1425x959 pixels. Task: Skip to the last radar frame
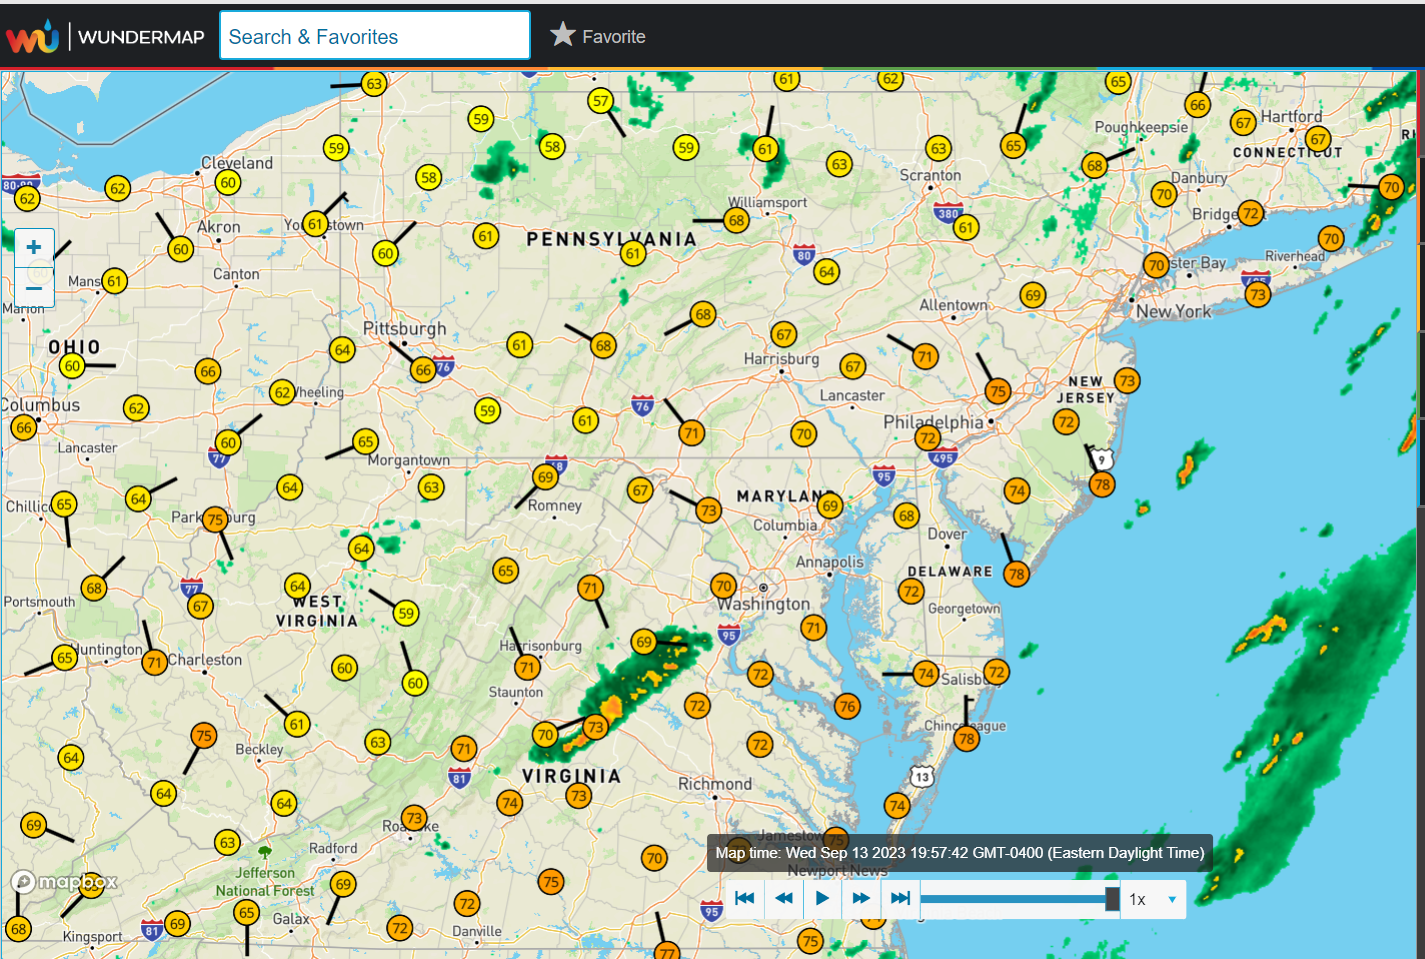(900, 898)
